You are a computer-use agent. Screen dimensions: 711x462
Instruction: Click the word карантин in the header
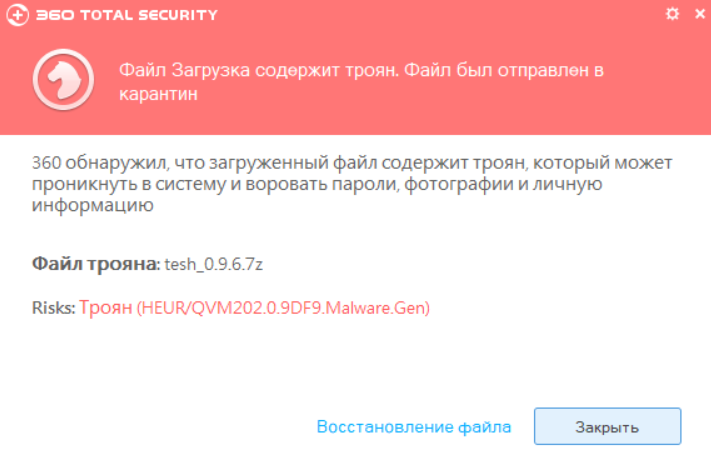pyautogui.click(x=158, y=94)
